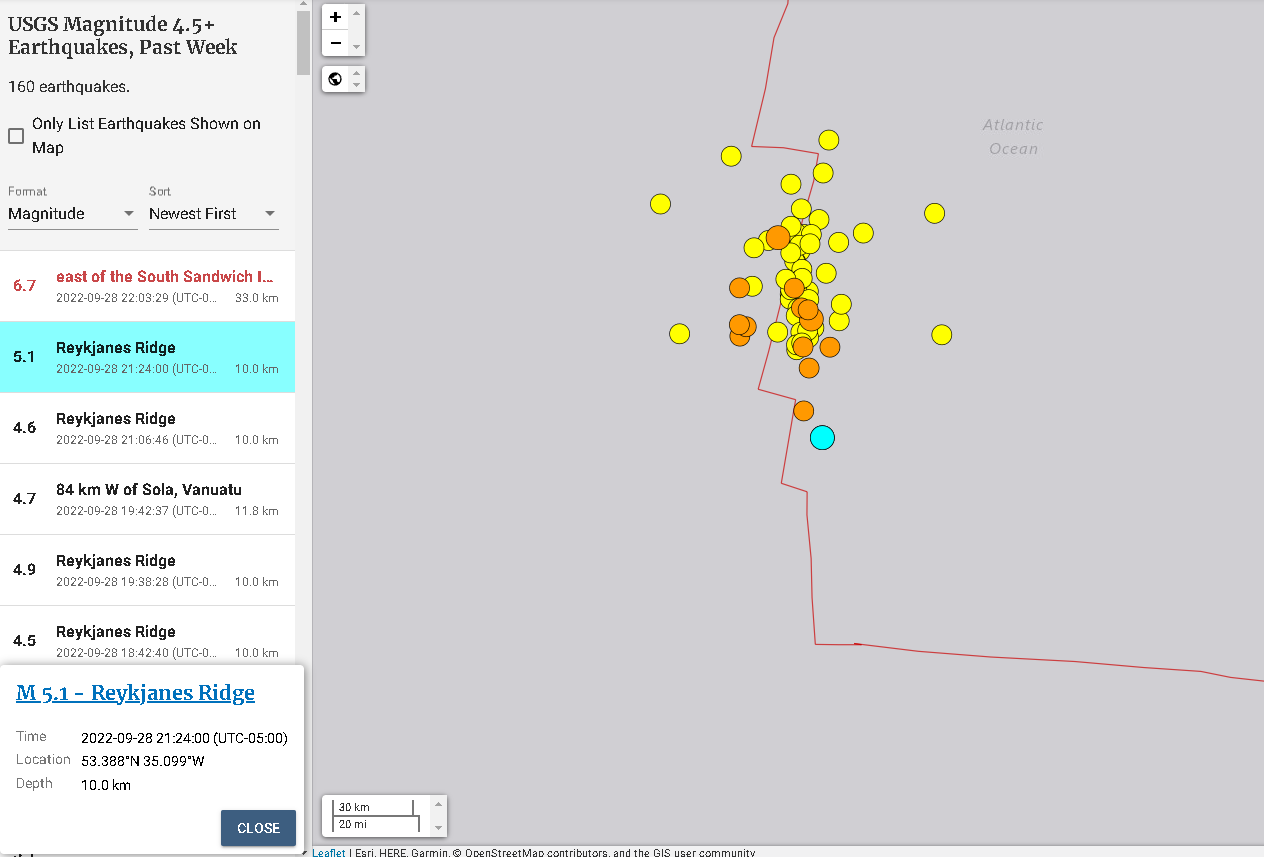The height and width of the screenshot is (857, 1264).
Task: Select the 4.7 W of Sola, Vanuatu earthquake
Action: [x=147, y=499]
